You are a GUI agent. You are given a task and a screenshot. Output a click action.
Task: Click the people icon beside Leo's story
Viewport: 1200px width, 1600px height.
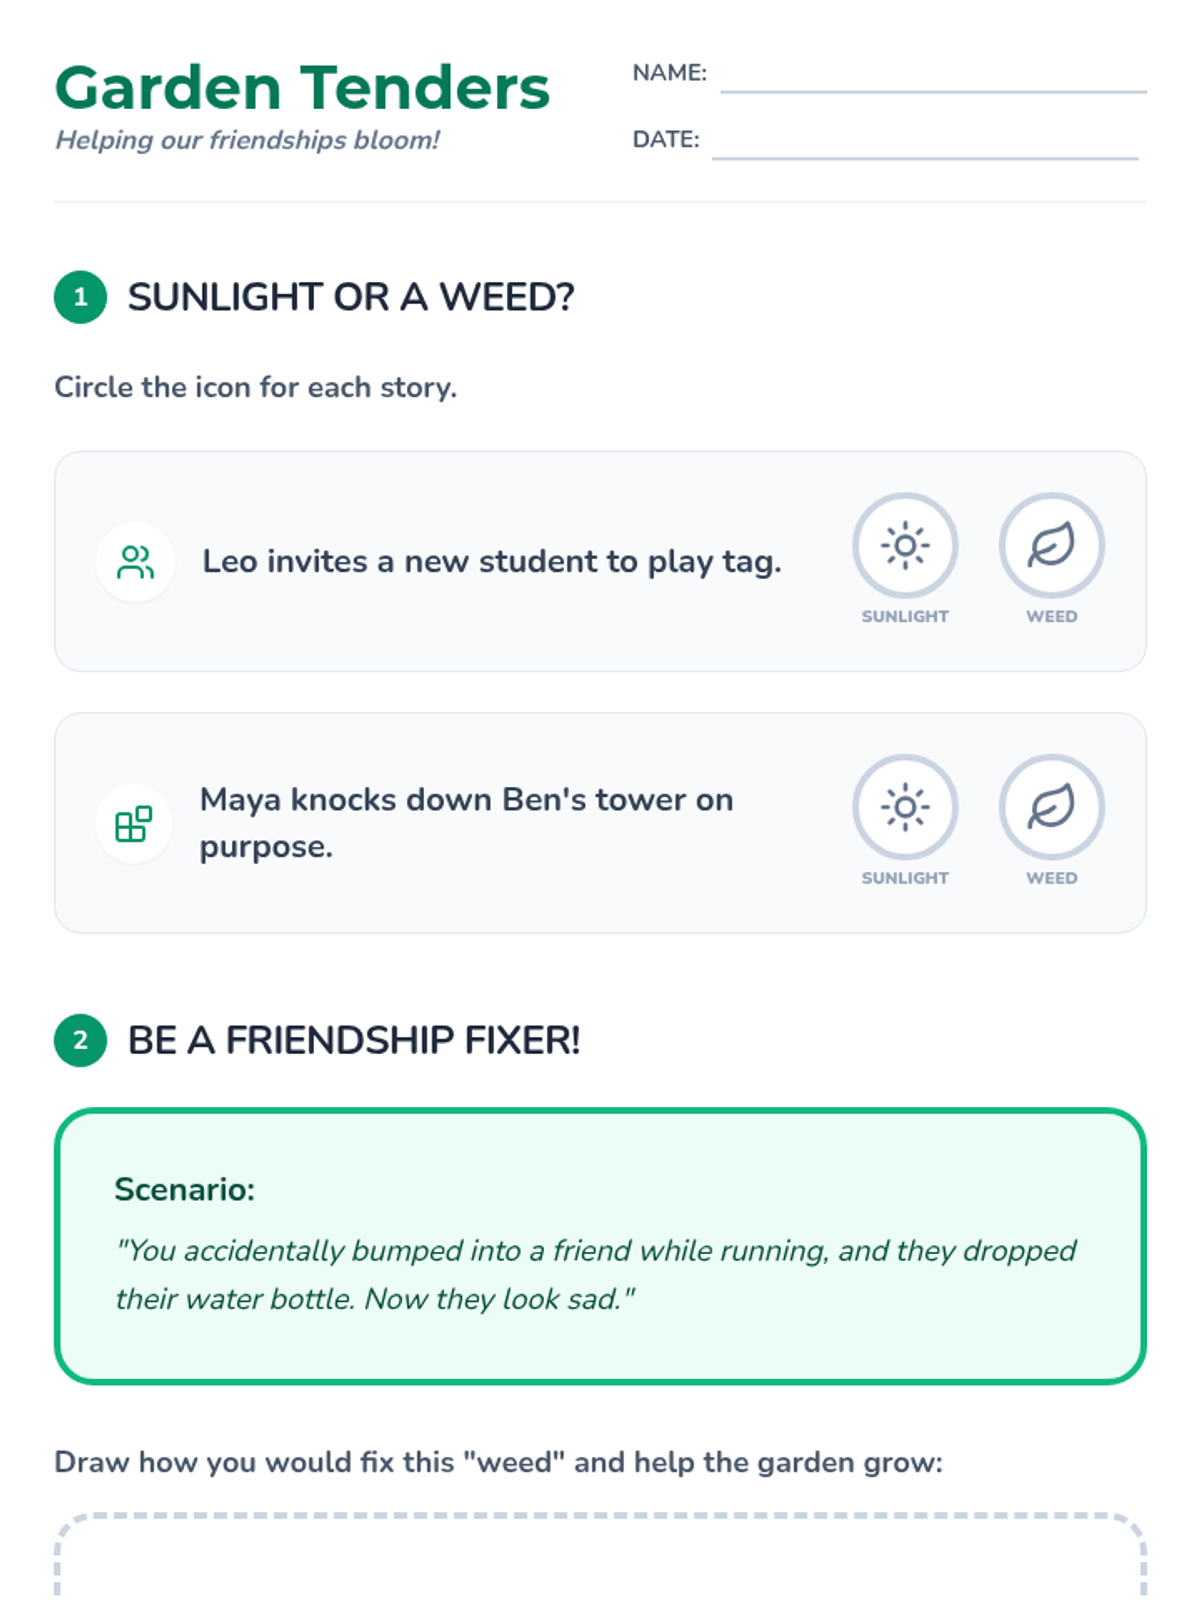click(135, 562)
